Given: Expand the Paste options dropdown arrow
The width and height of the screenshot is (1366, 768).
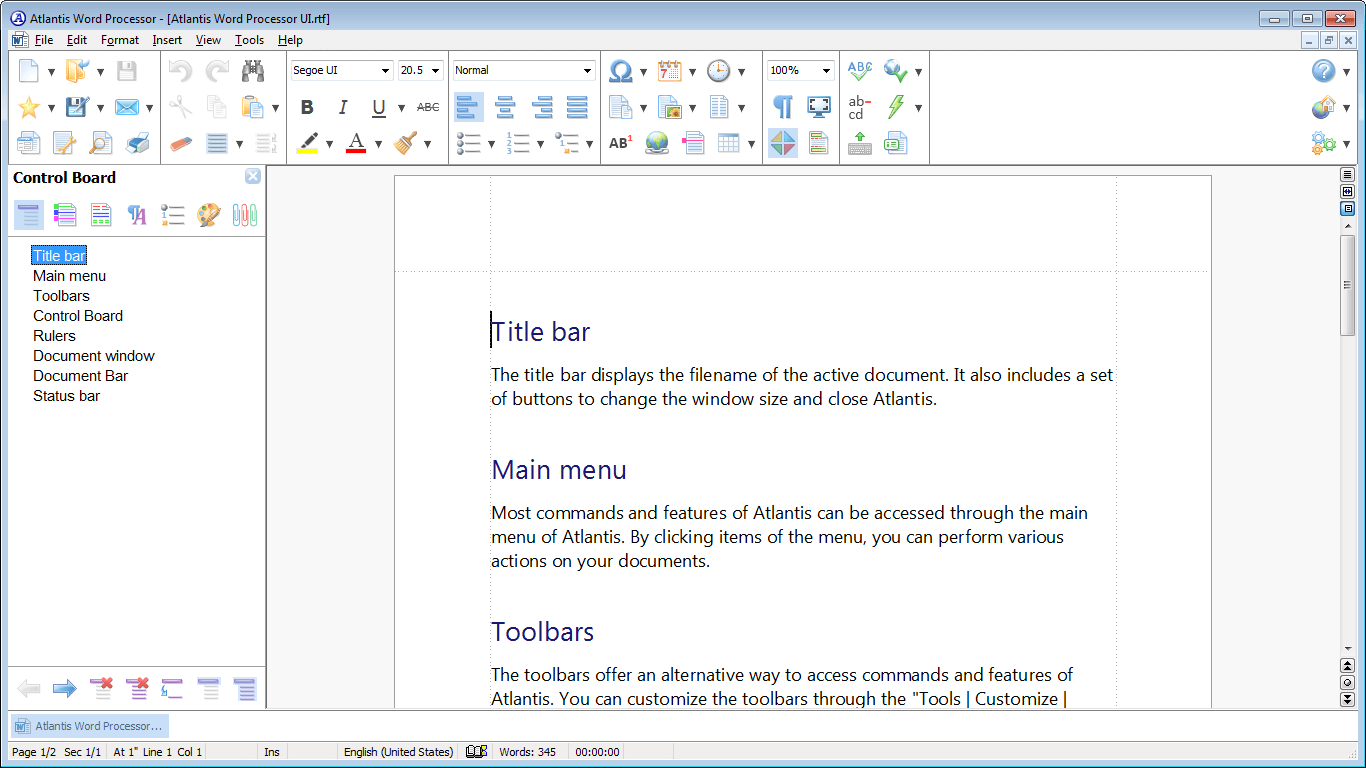Looking at the screenshot, I should [274, 108].
